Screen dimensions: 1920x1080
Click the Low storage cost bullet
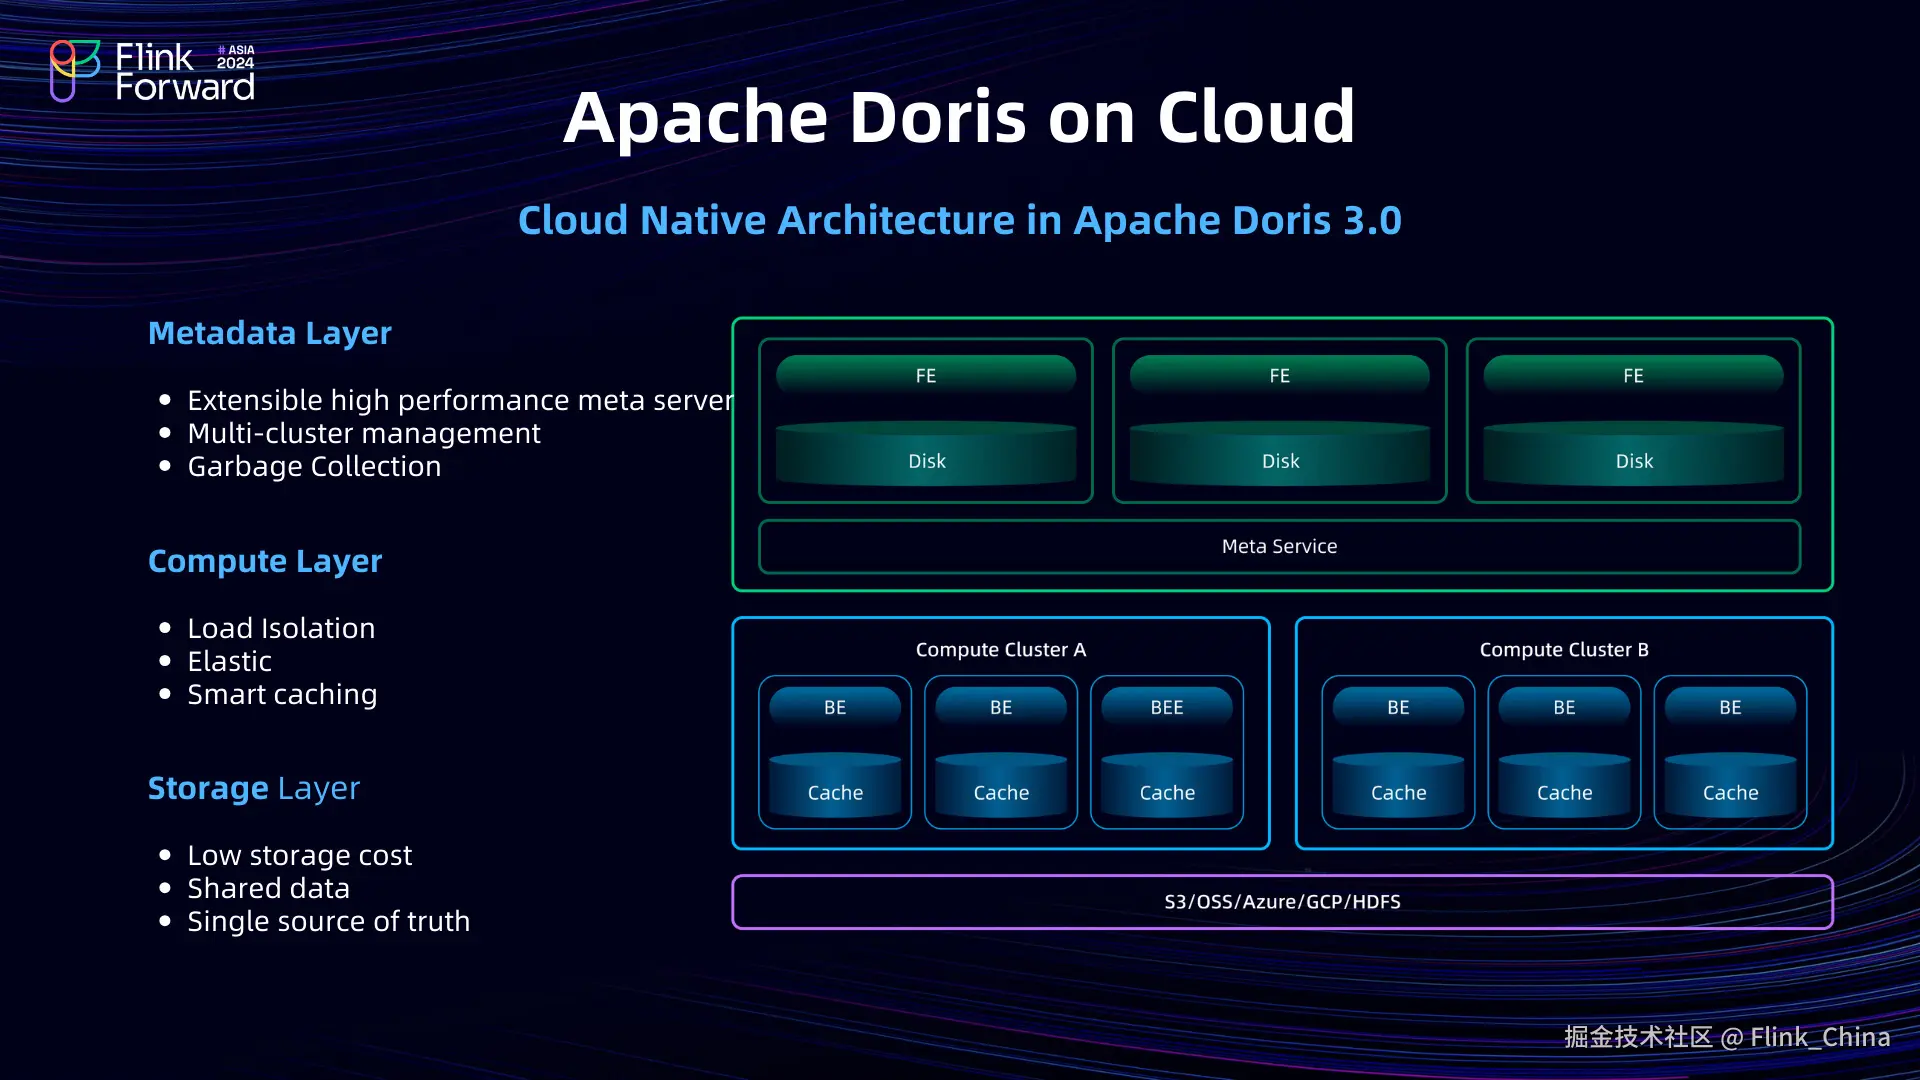pos(299,856)
